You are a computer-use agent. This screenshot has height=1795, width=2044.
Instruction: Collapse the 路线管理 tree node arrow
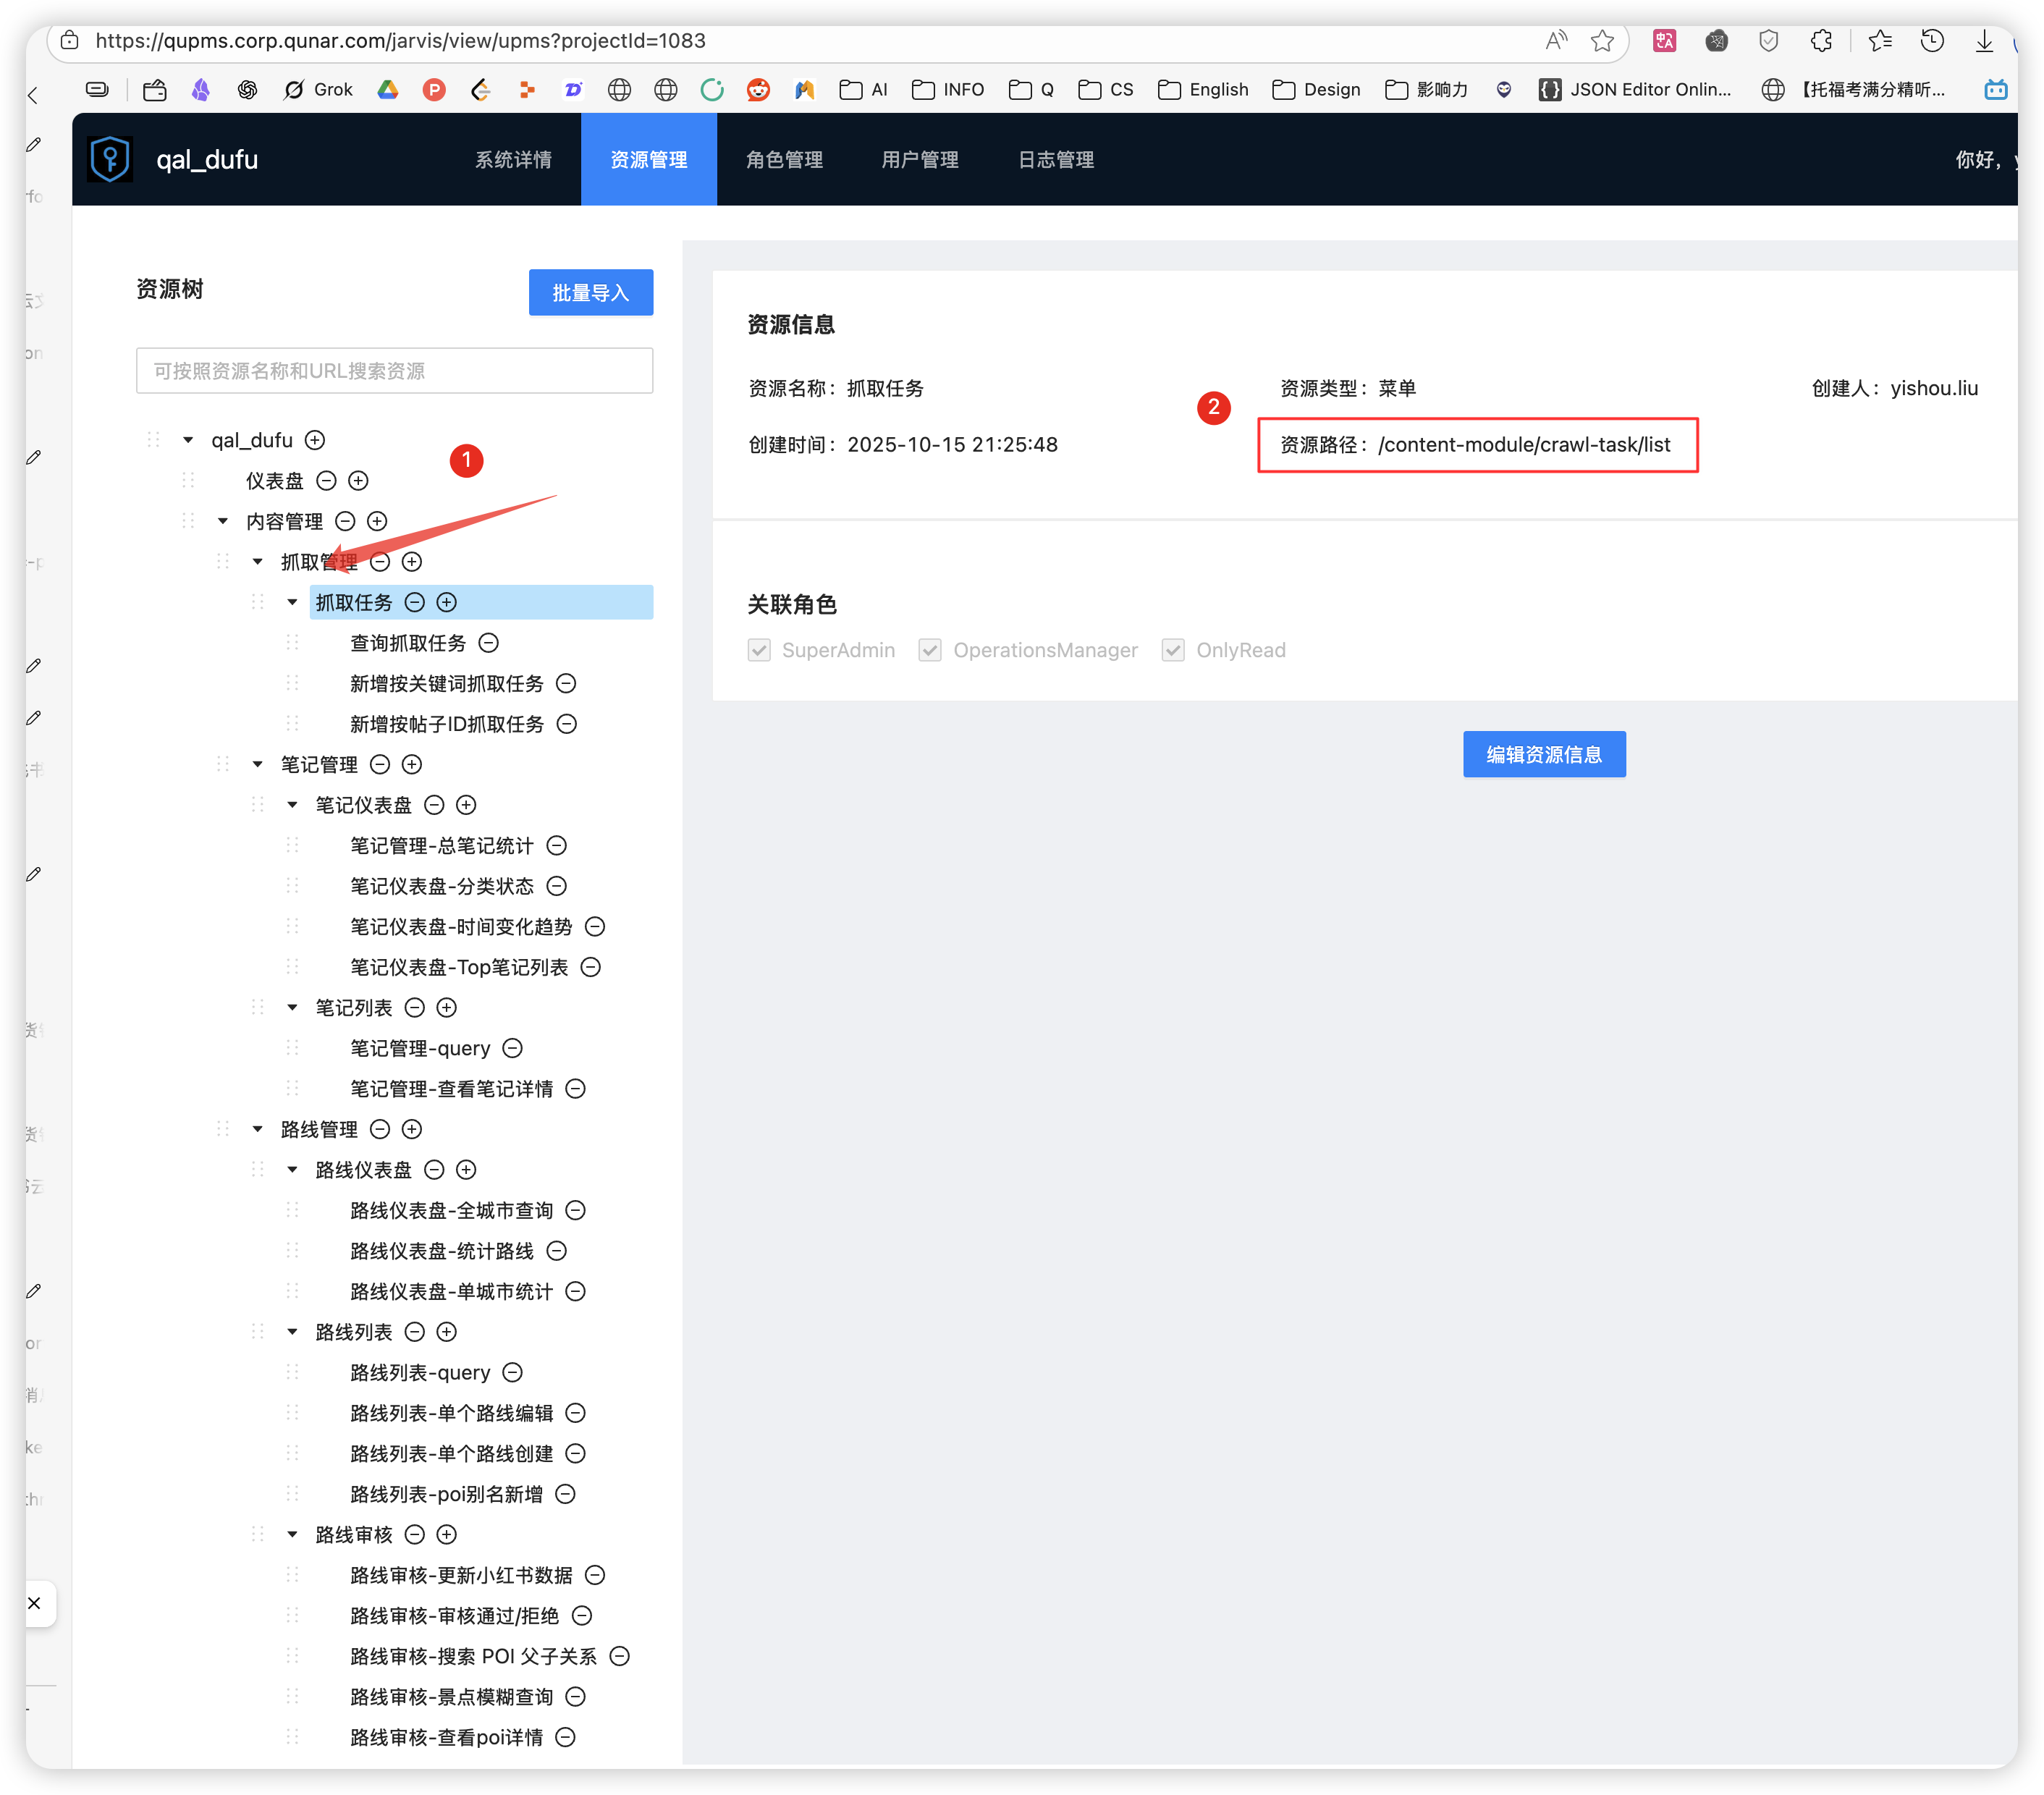coord(258,1129)
